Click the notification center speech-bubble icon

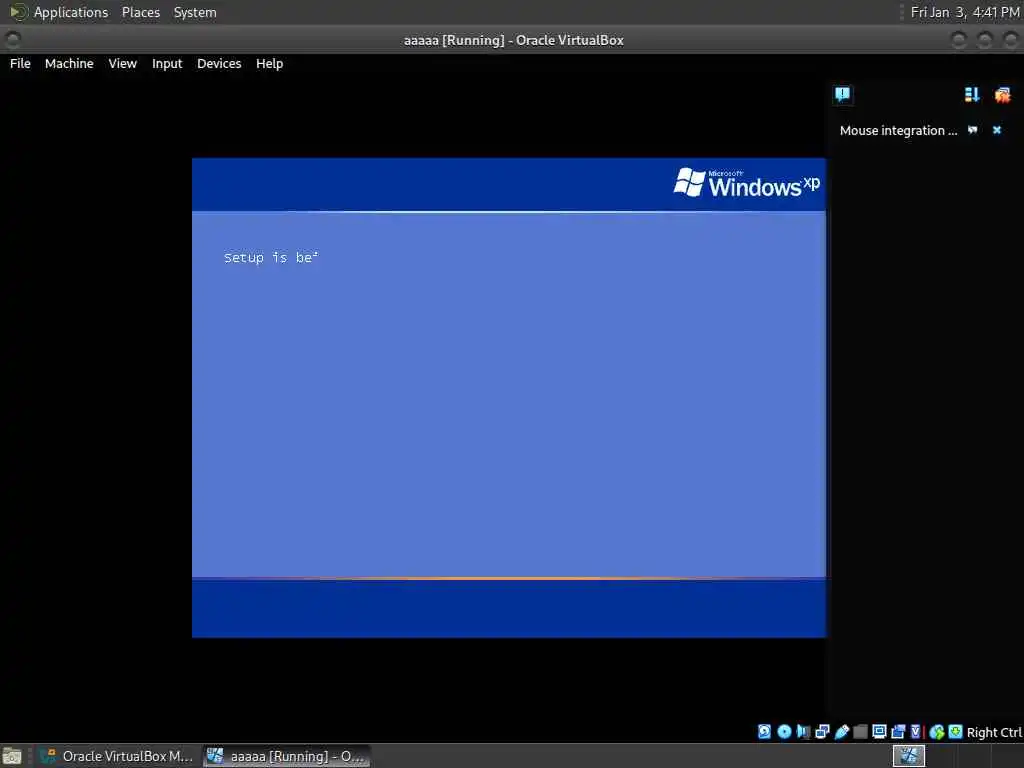click(842, 95)
